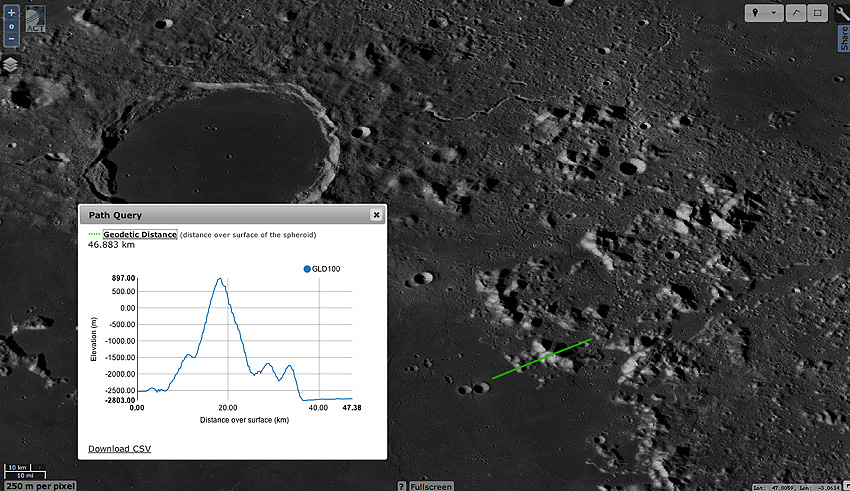850x491 pixels.
Task: Click the -2803.00 minimum elevation label
Action: pyautogui.click(x=122, y=400)
